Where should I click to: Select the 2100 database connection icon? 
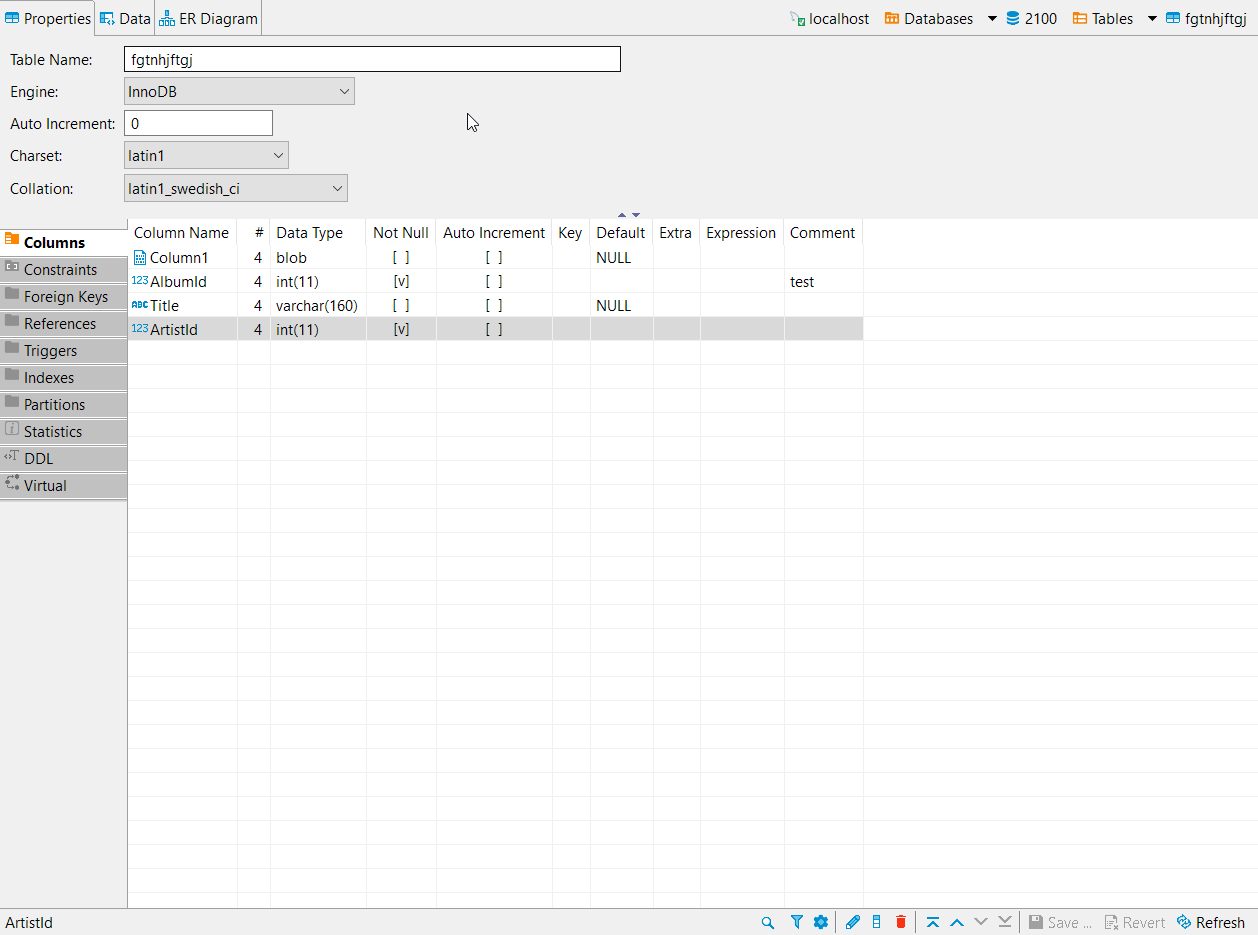pos(1013,17)
